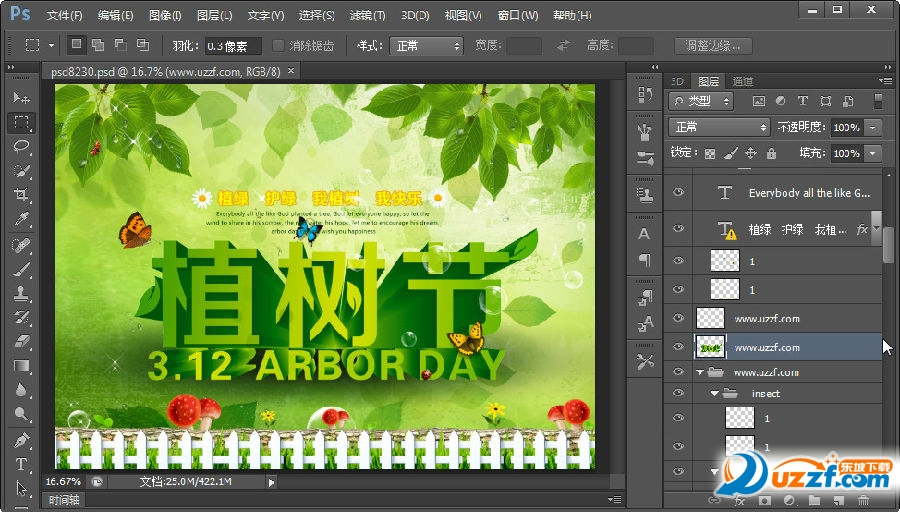The image size is (900, 512).
Task: Collapse the insect layer group
Action: point(715,394)
